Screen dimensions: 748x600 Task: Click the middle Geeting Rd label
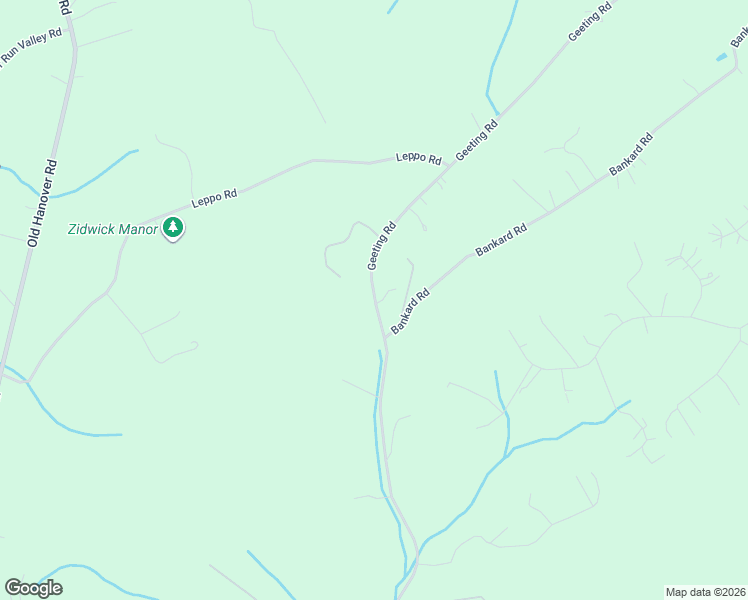(x=477, y=140)
